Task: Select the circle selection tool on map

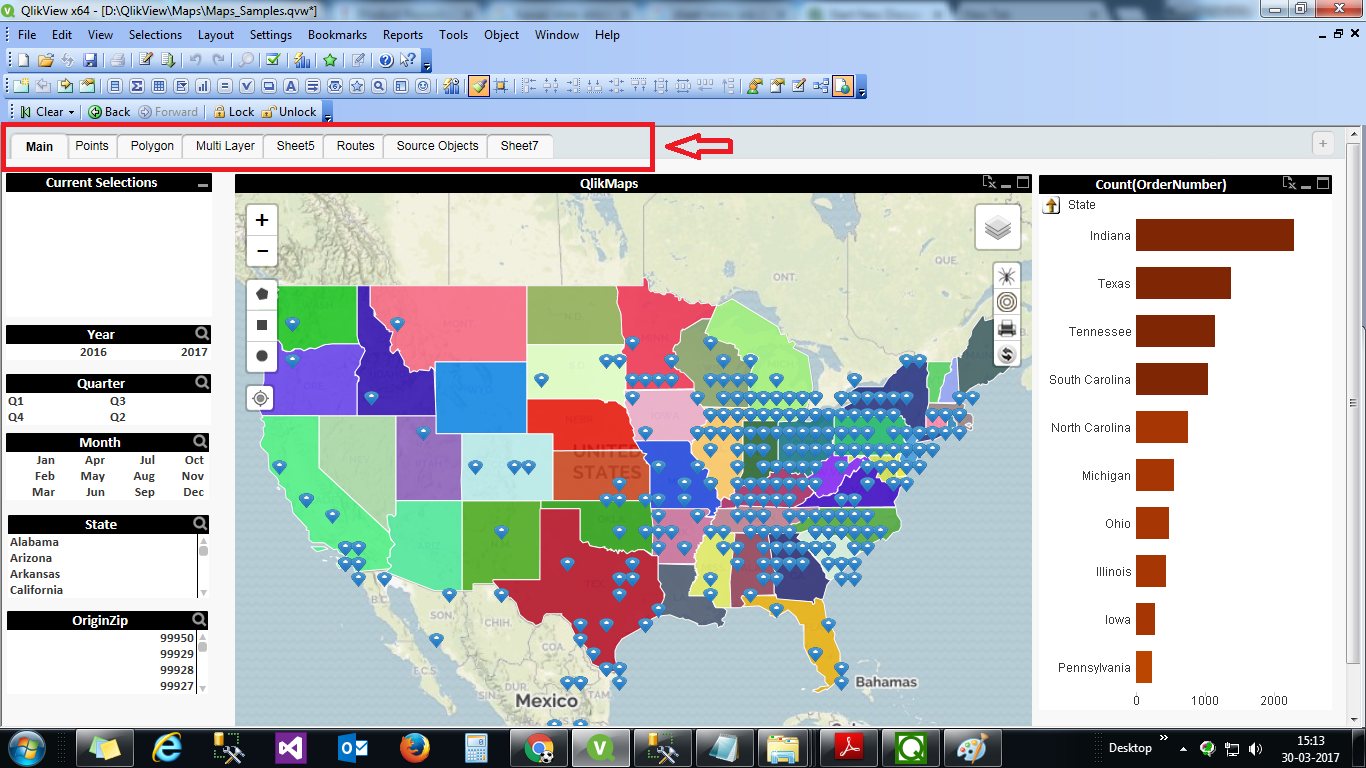Action: point(262,355)
